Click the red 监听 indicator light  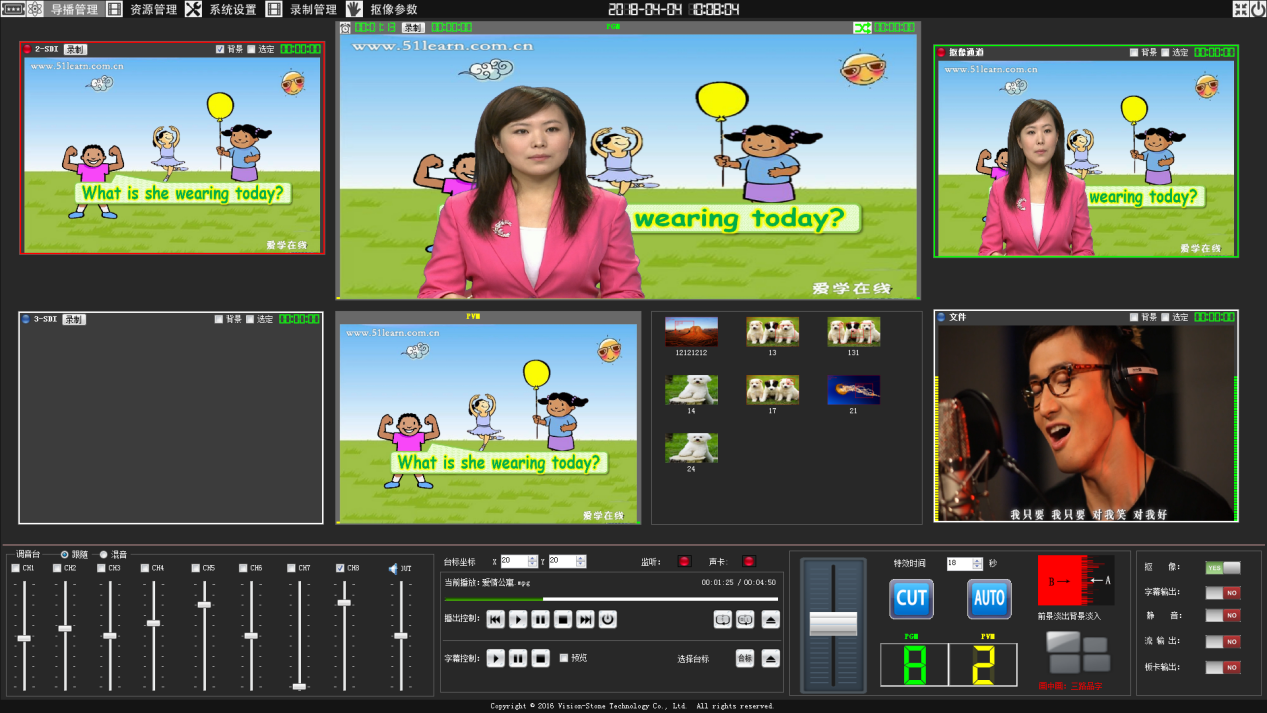(x=684, y=561)
